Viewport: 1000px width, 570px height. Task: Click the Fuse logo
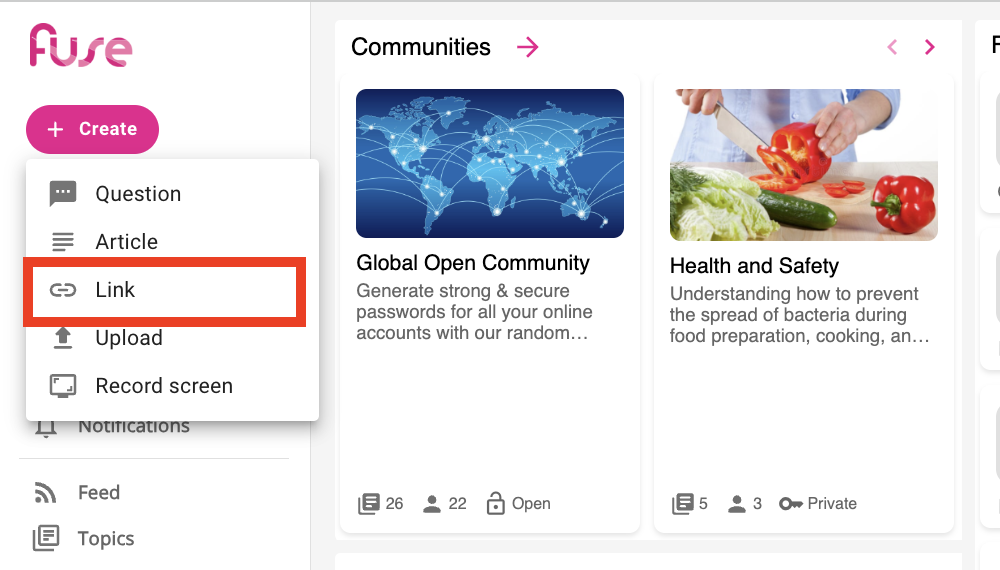point(80,46)
